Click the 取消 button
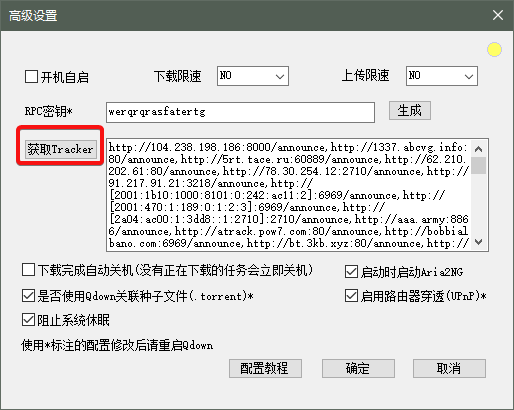Image resolution: width=514 pixels, height=410 pixels. (x=449, y=368)
